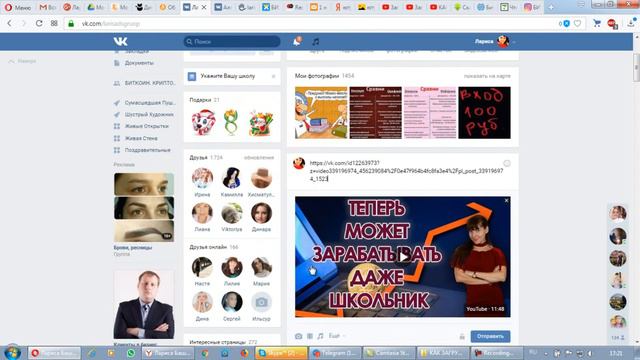Screen dimensions: 640x360
Task: Expand the Ещё attachments dropdown
Action: point(337,336)
